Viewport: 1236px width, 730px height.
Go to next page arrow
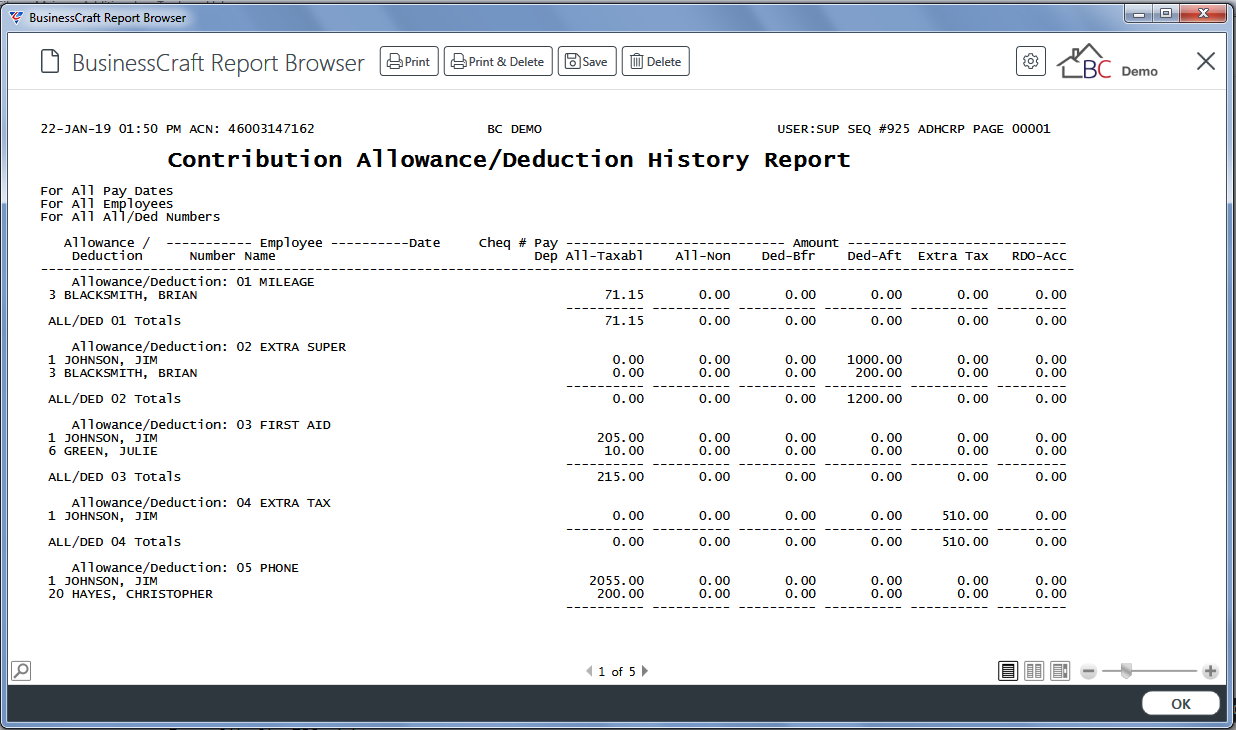click(644, 671)
